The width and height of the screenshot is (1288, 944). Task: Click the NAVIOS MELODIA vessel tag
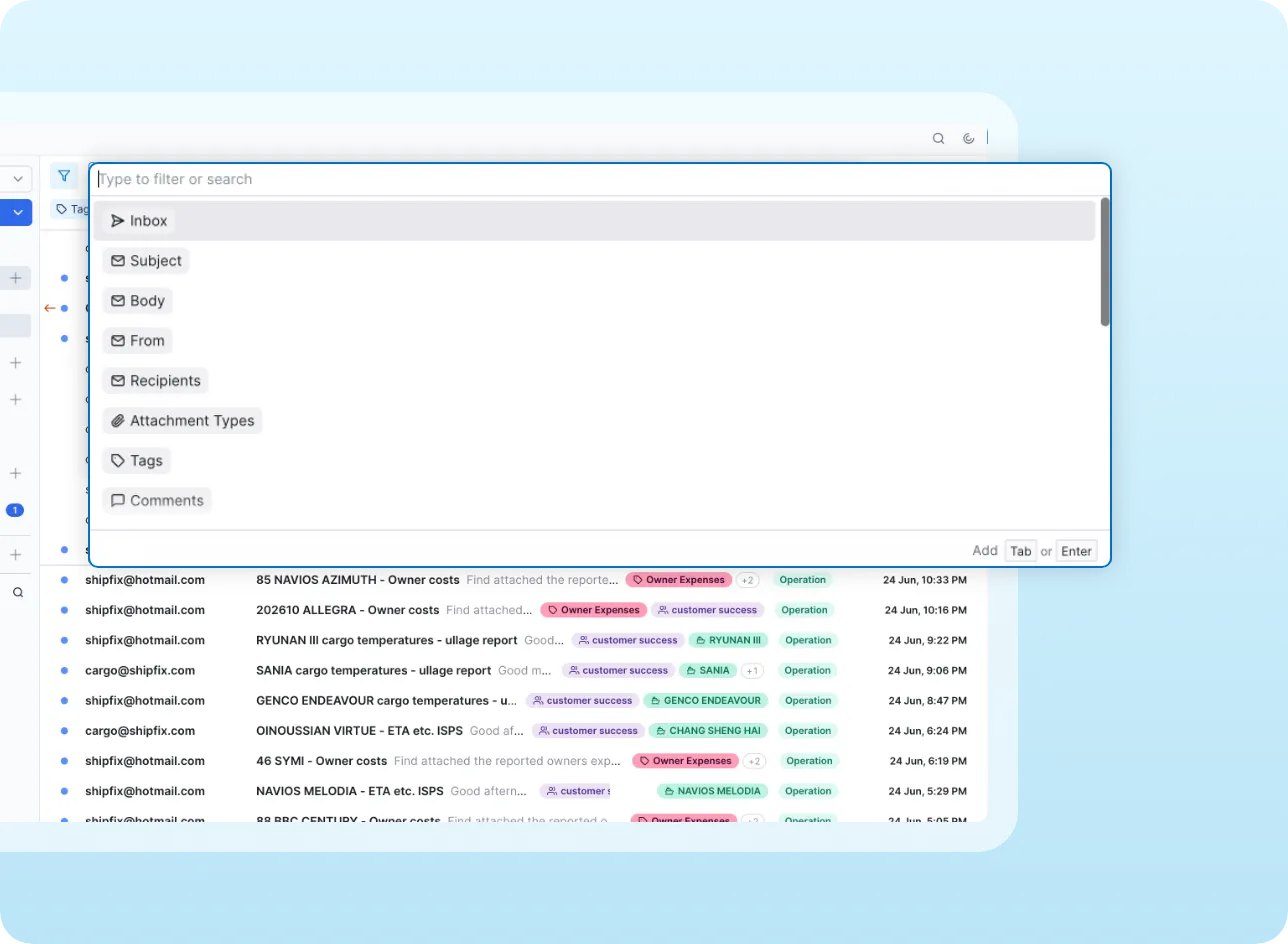coord(713,791)
